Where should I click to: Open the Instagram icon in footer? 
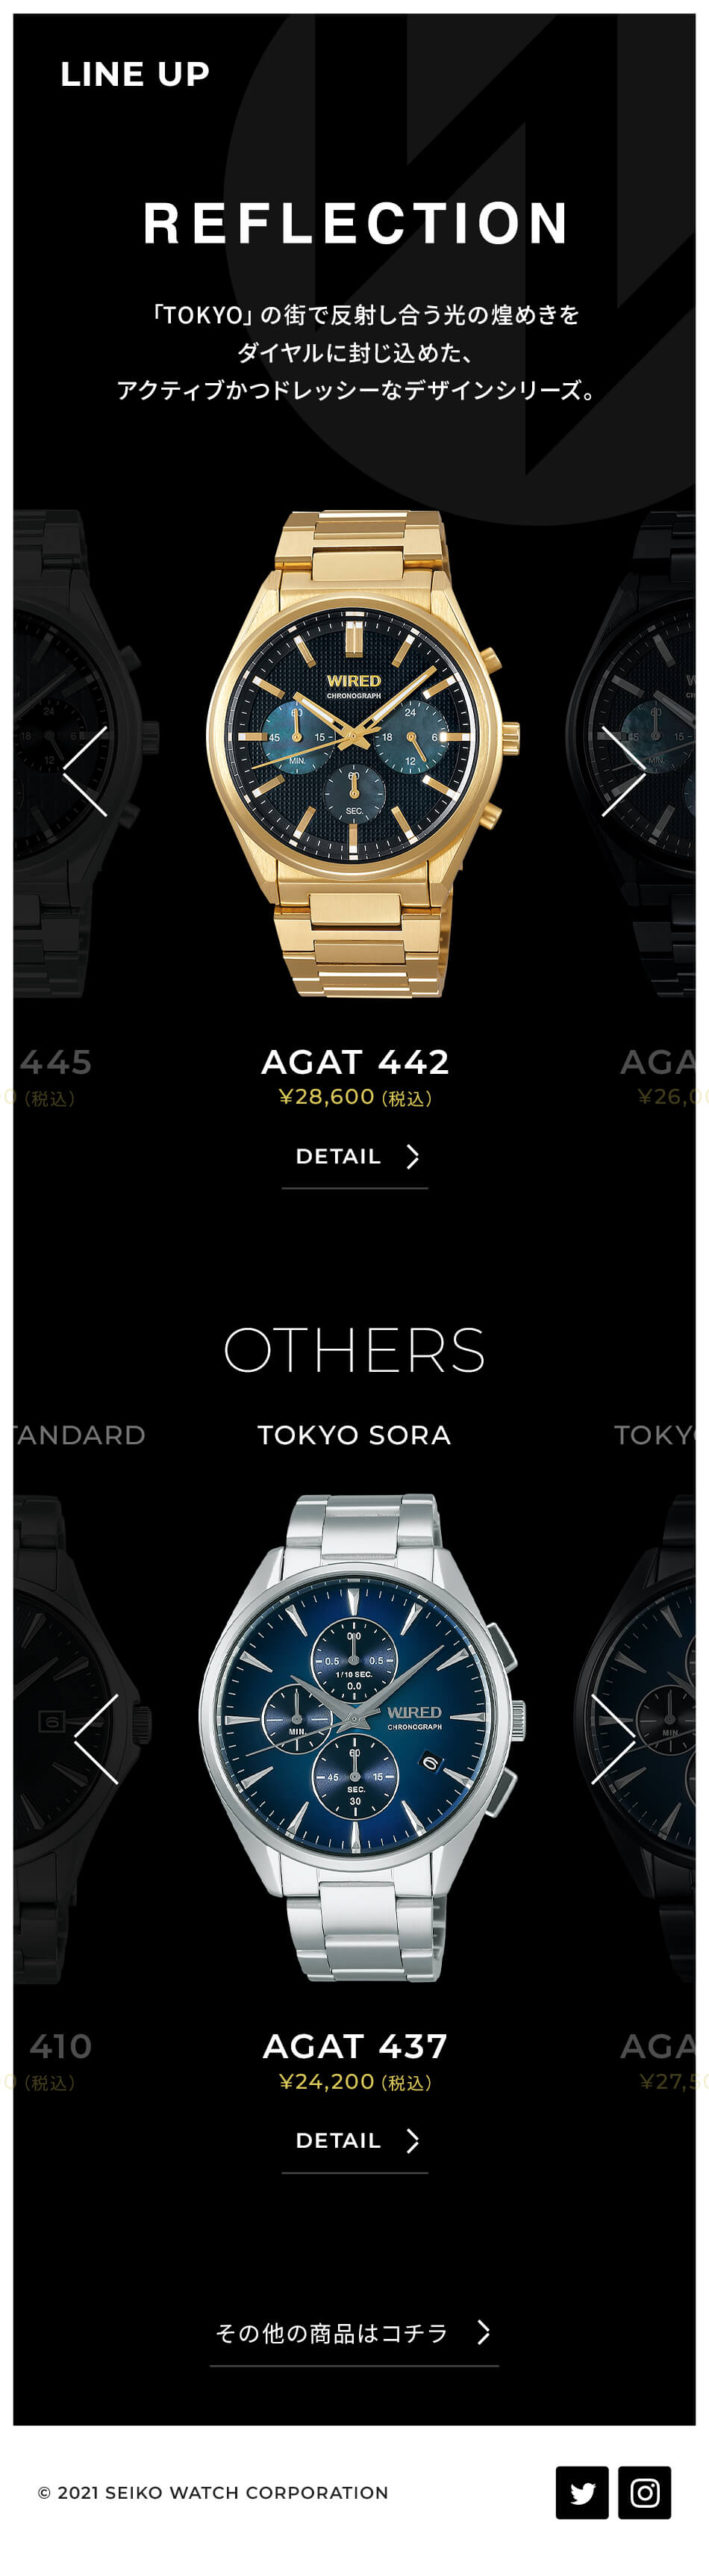644,2492
